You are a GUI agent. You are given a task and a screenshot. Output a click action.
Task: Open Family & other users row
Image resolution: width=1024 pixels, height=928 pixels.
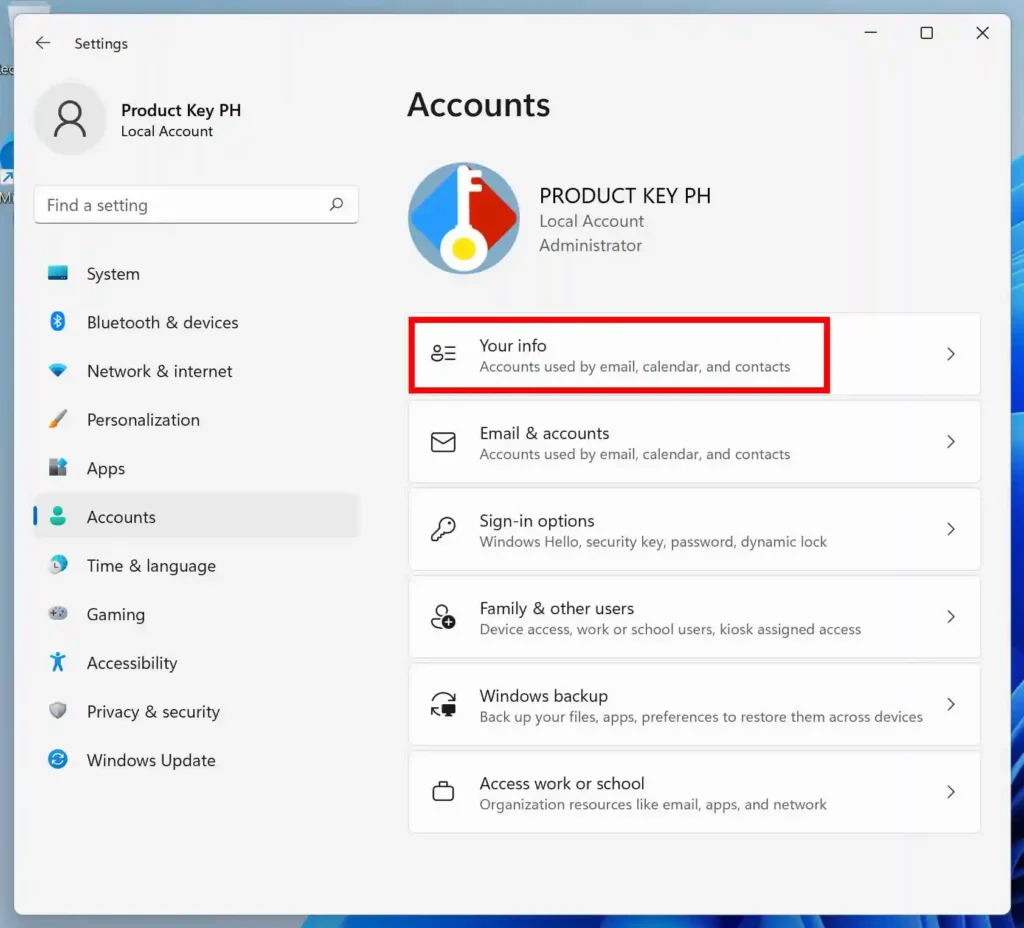(694, 616)
